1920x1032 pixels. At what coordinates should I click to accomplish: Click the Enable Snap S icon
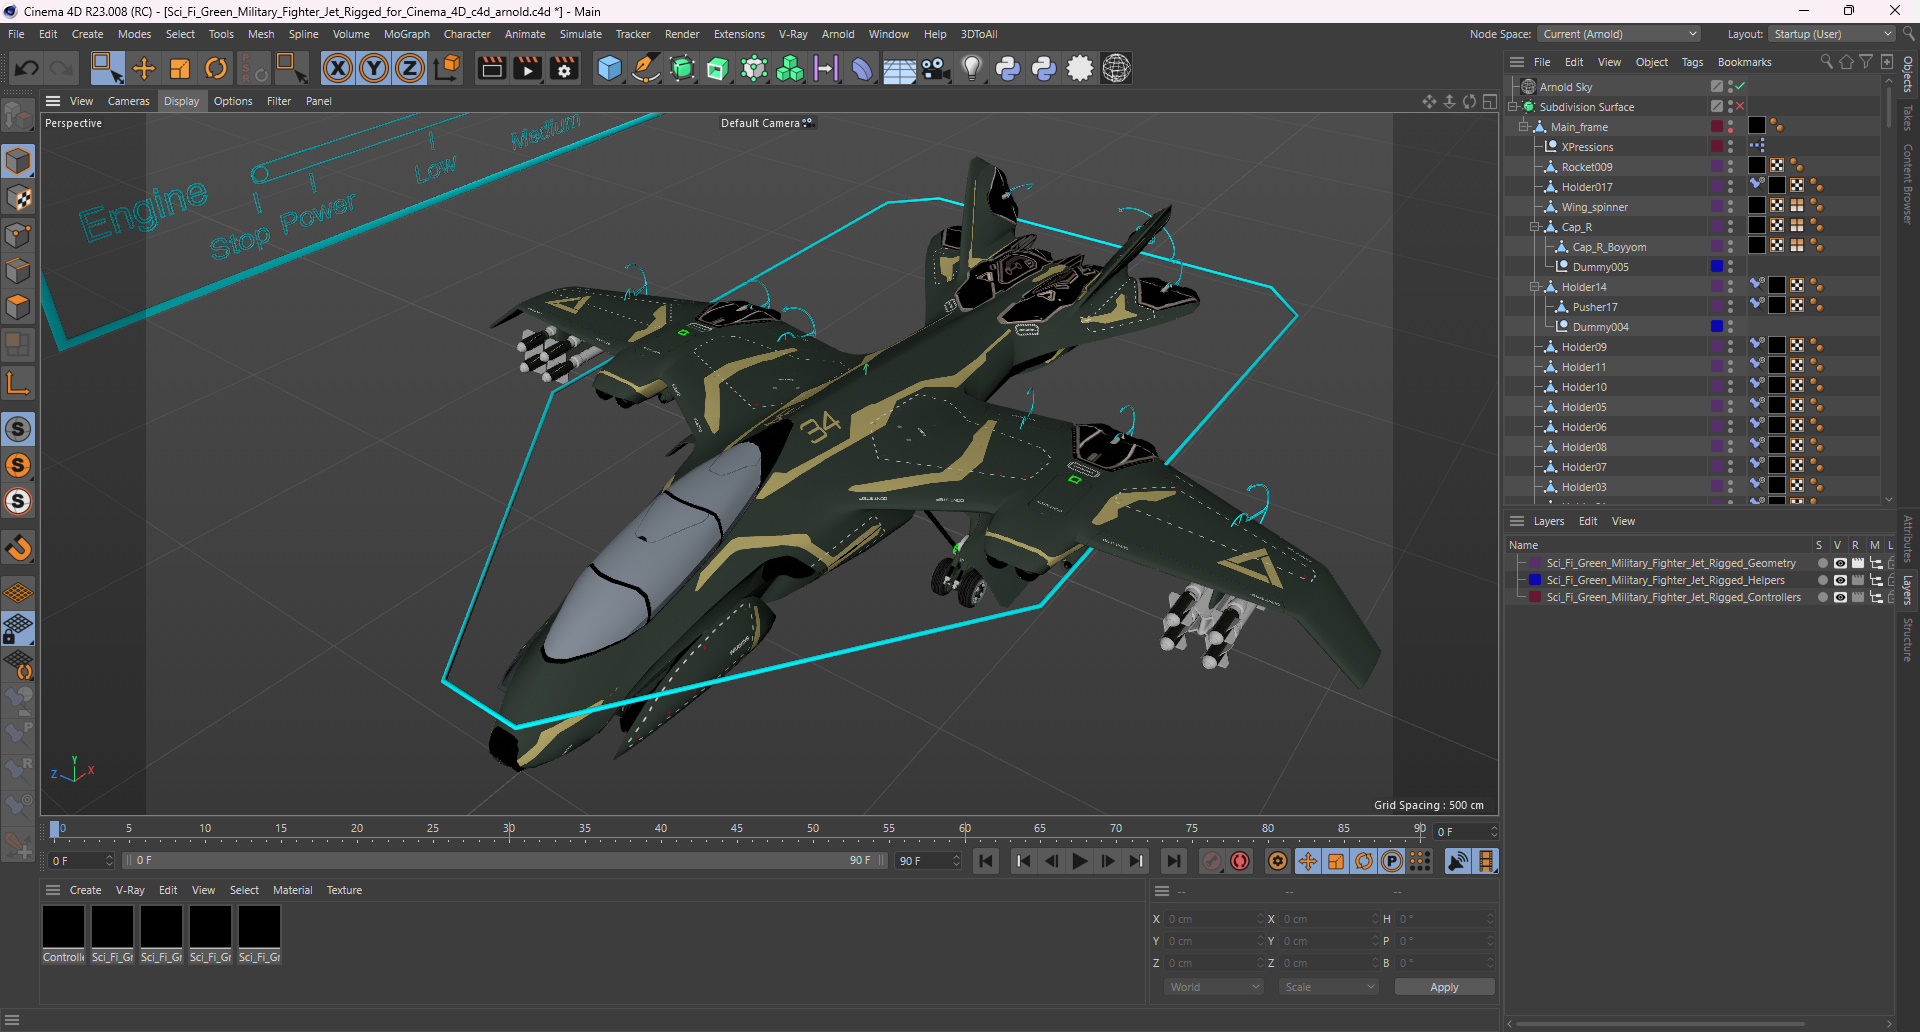tap(18, 429)
